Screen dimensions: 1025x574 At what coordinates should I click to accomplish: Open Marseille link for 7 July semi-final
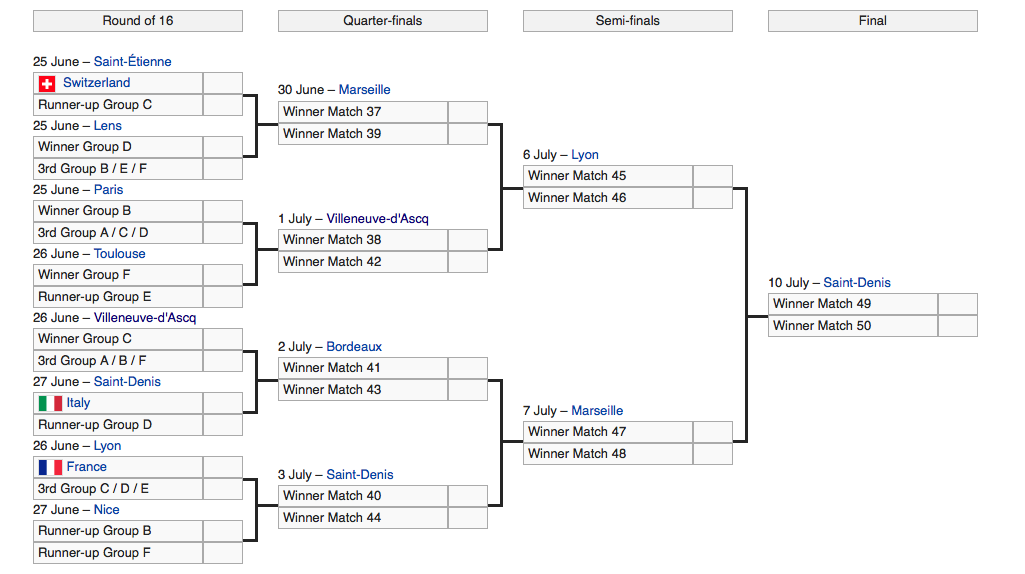(x=597, y=411)
